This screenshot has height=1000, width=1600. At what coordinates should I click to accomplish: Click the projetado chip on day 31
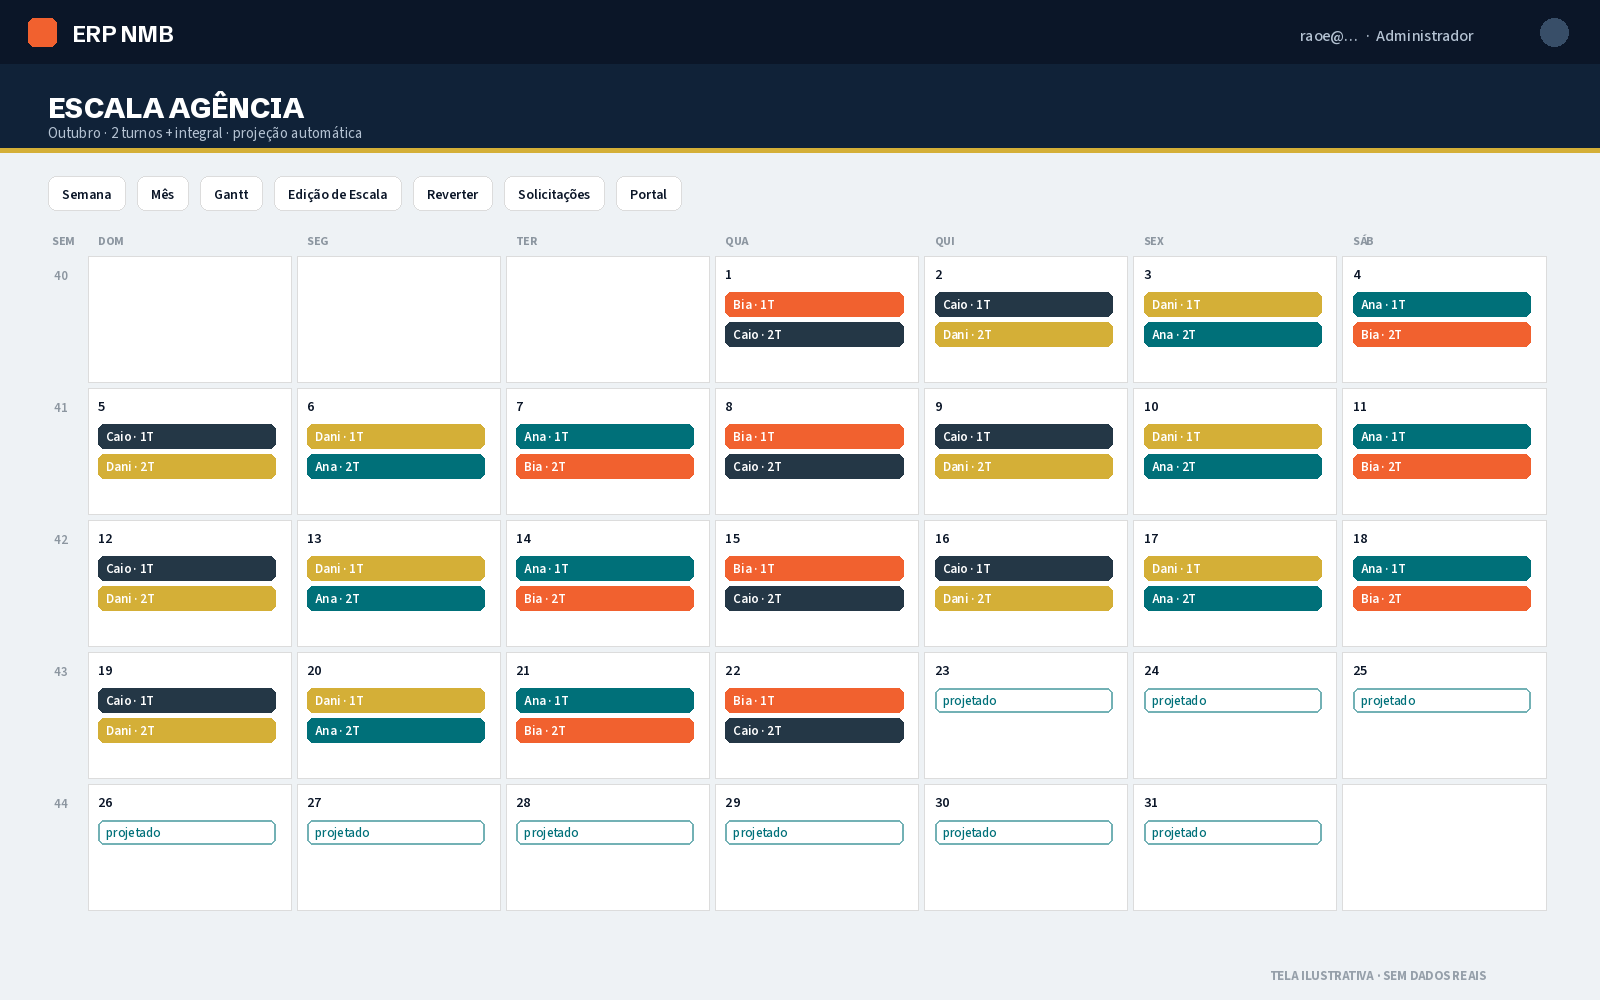point(1233,833)
